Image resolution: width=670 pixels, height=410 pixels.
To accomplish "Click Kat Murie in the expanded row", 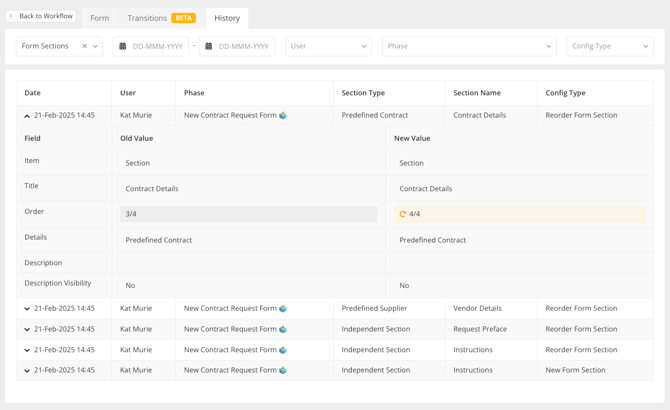I will click(x=136, y=115).
